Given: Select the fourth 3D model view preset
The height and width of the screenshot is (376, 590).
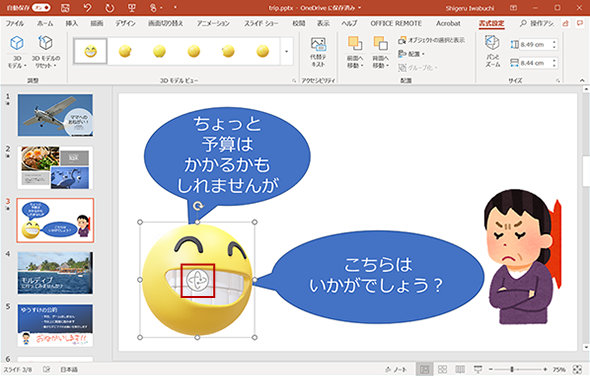Looking at the screenshot, I should click(x=194, y=51).
